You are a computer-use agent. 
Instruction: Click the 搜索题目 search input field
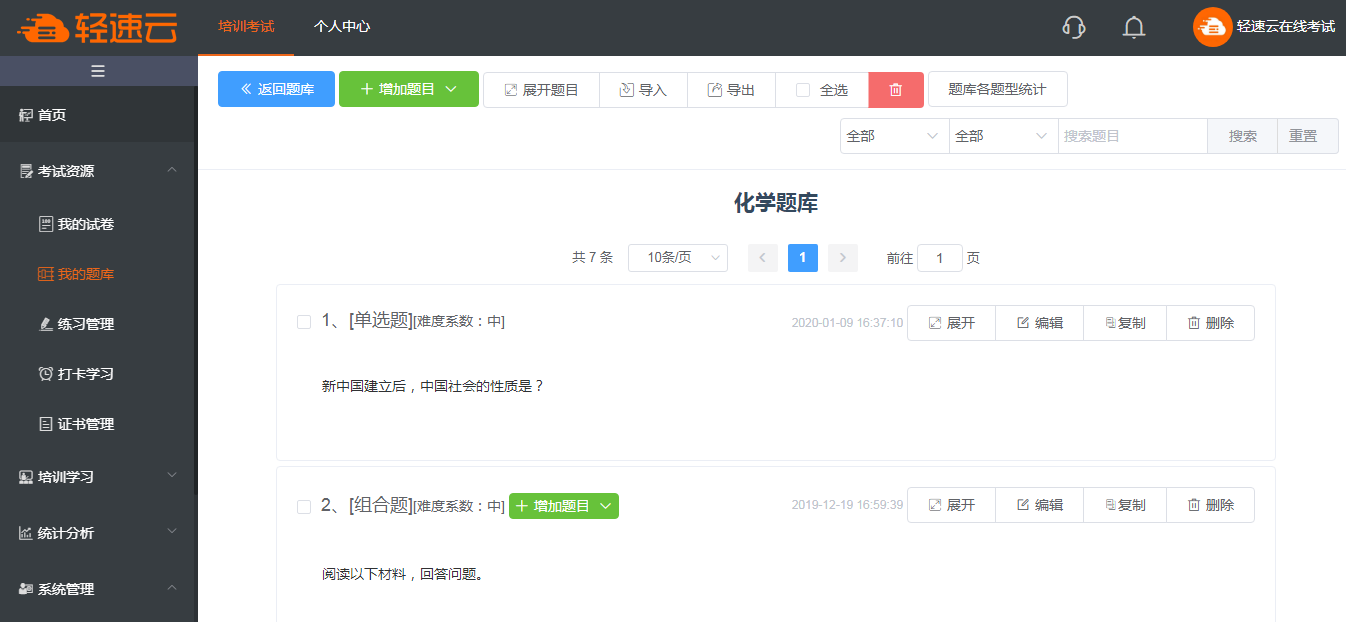[1132, 136]
